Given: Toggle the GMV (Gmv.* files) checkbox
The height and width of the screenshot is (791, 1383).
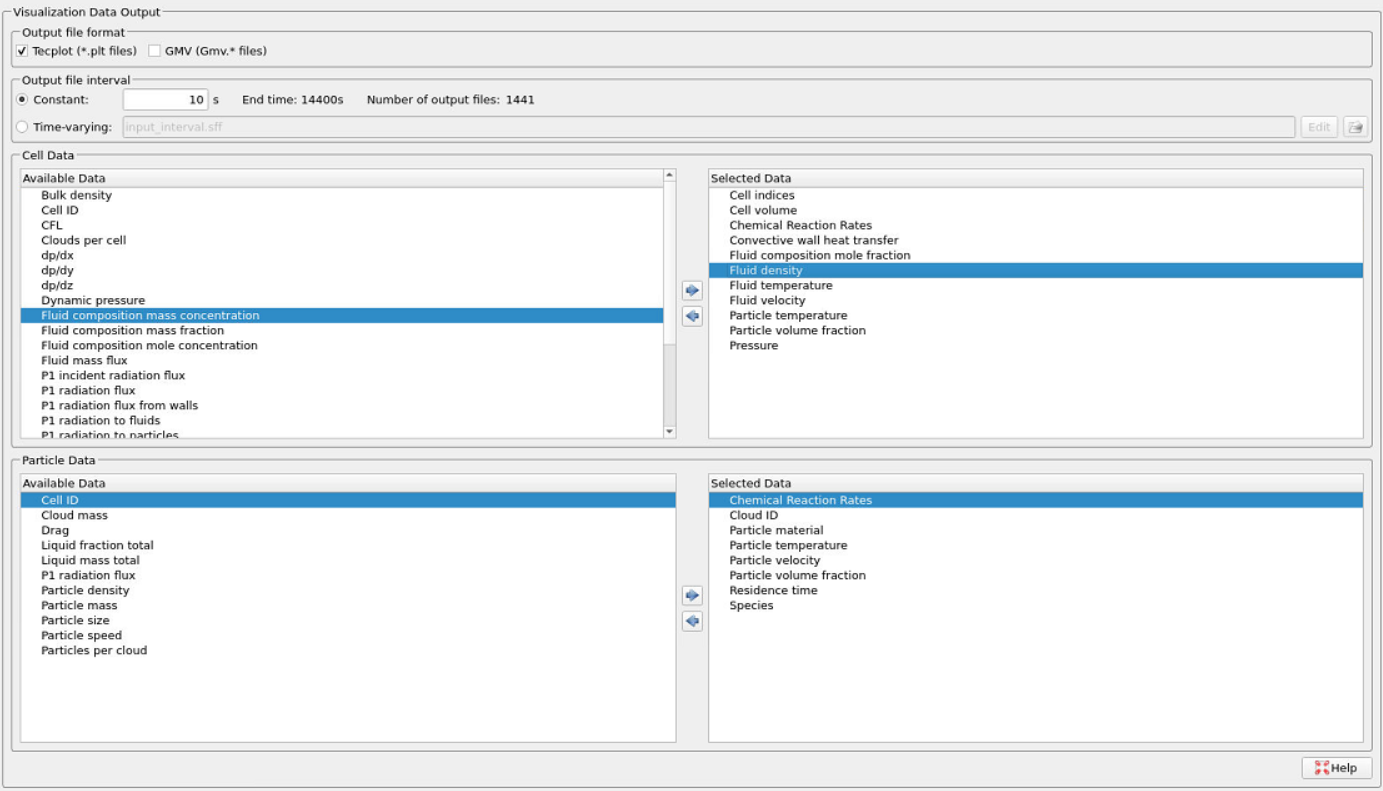Looking at the screenshot, I should [155, 51].
